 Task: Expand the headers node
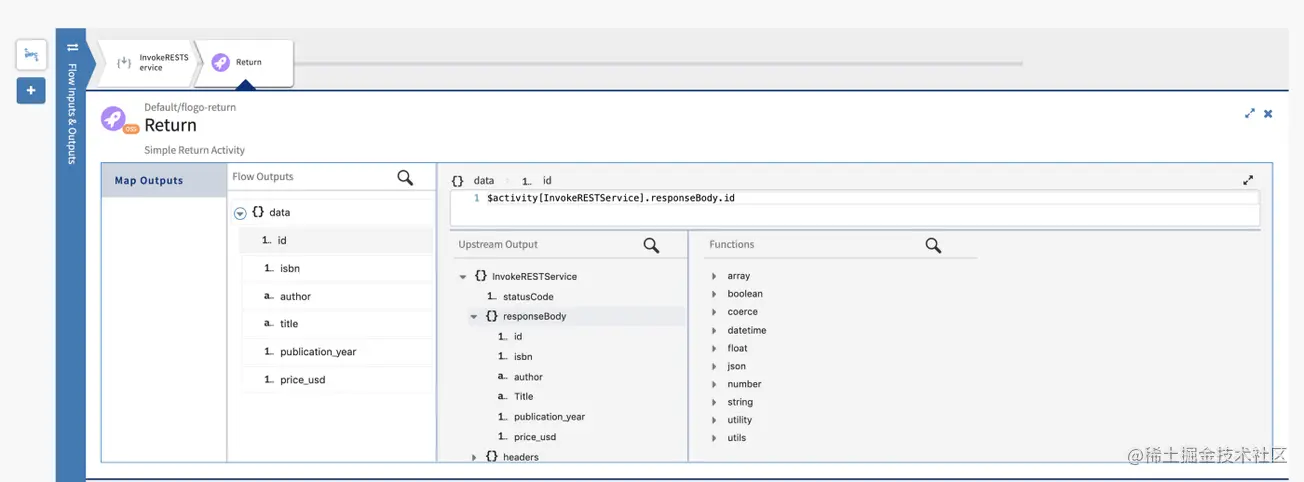(x=474, y=457)
